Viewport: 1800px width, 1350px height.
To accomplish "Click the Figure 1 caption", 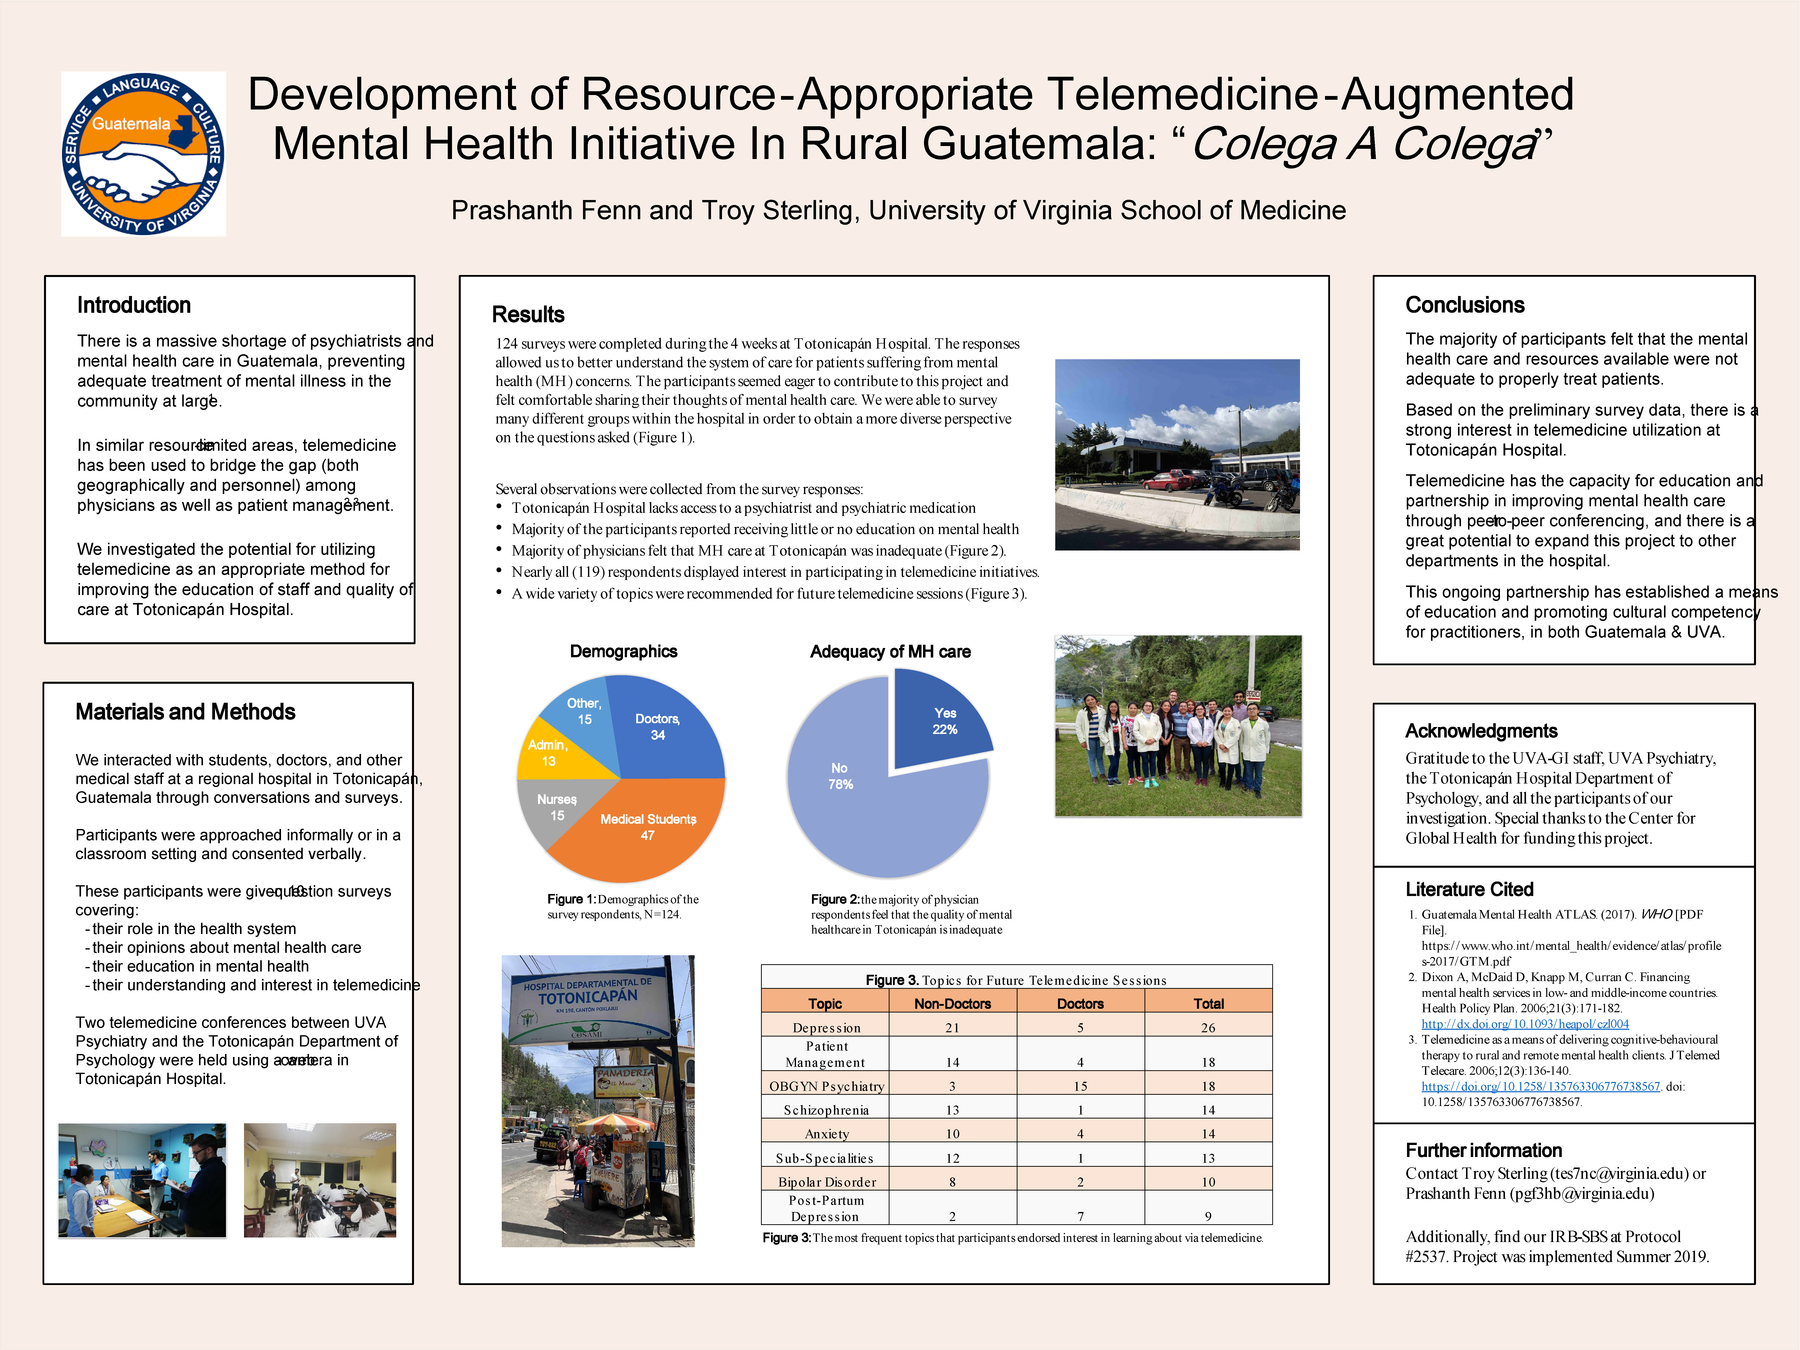I will [x=623, y=906].
